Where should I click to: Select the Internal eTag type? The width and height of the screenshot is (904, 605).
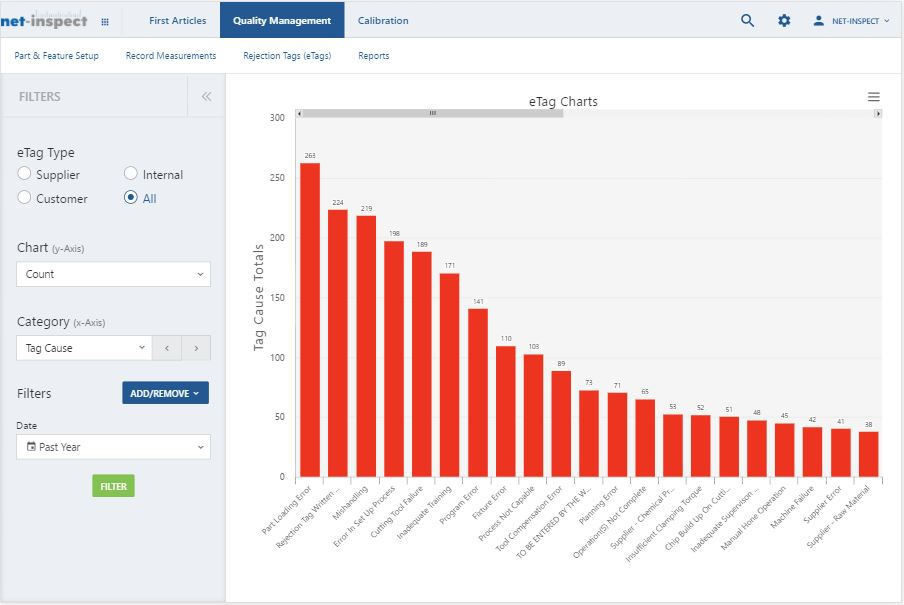[130, 174]
